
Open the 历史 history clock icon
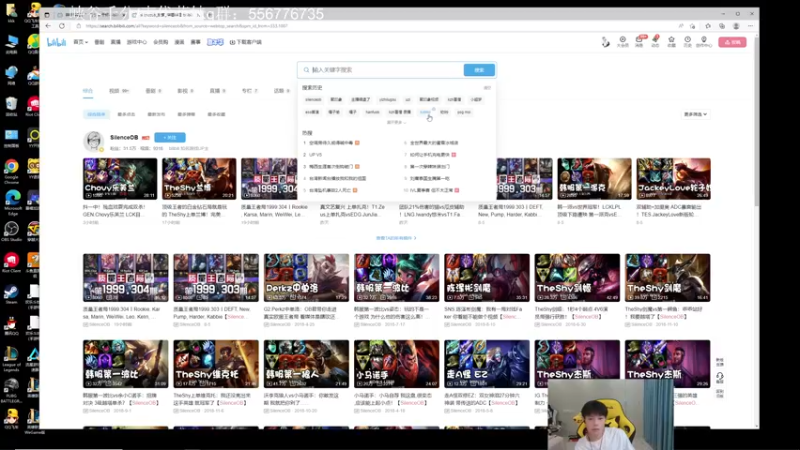pyautogui.click(x=688, y=42)
